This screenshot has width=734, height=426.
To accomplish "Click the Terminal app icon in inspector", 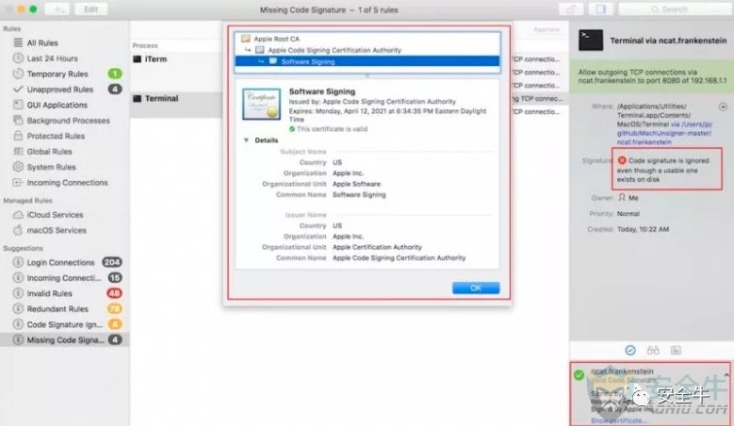I will click(x=590, y=40).
